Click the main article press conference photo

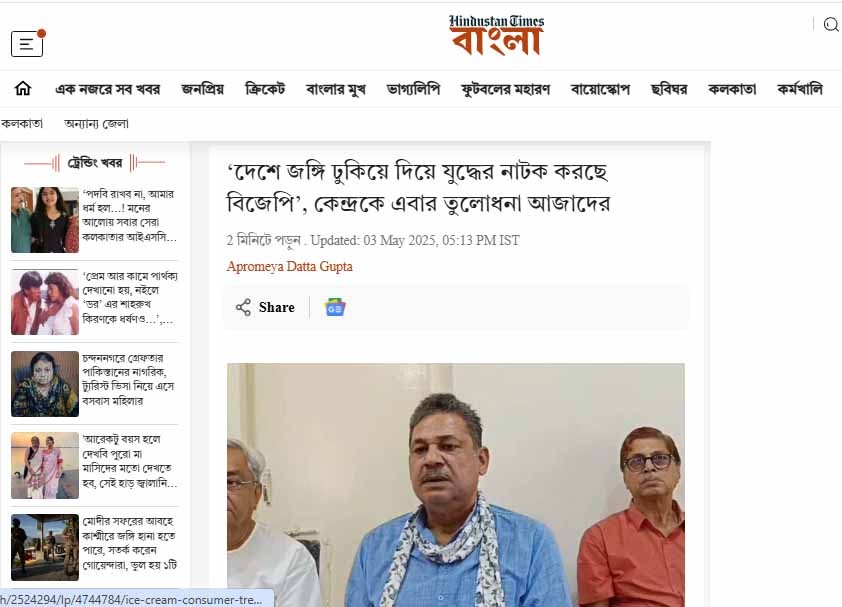click(455, 485)
